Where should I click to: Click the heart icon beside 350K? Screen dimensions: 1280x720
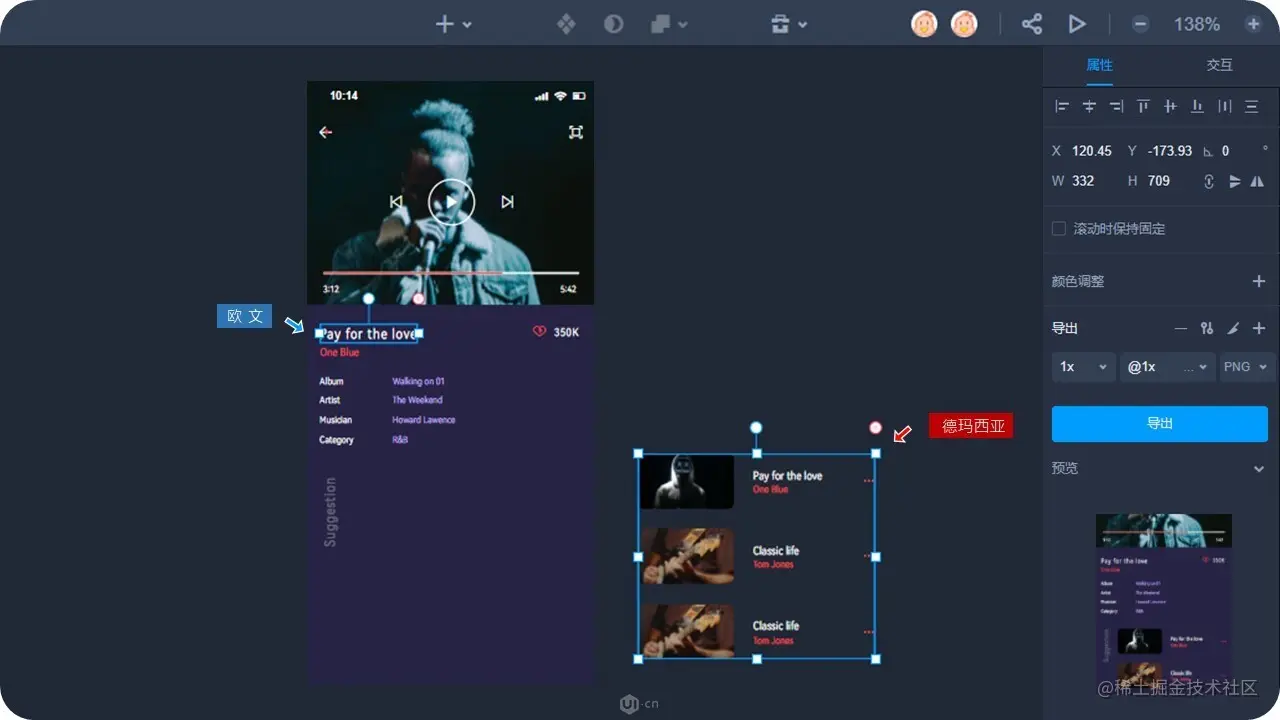coord(540,332)
